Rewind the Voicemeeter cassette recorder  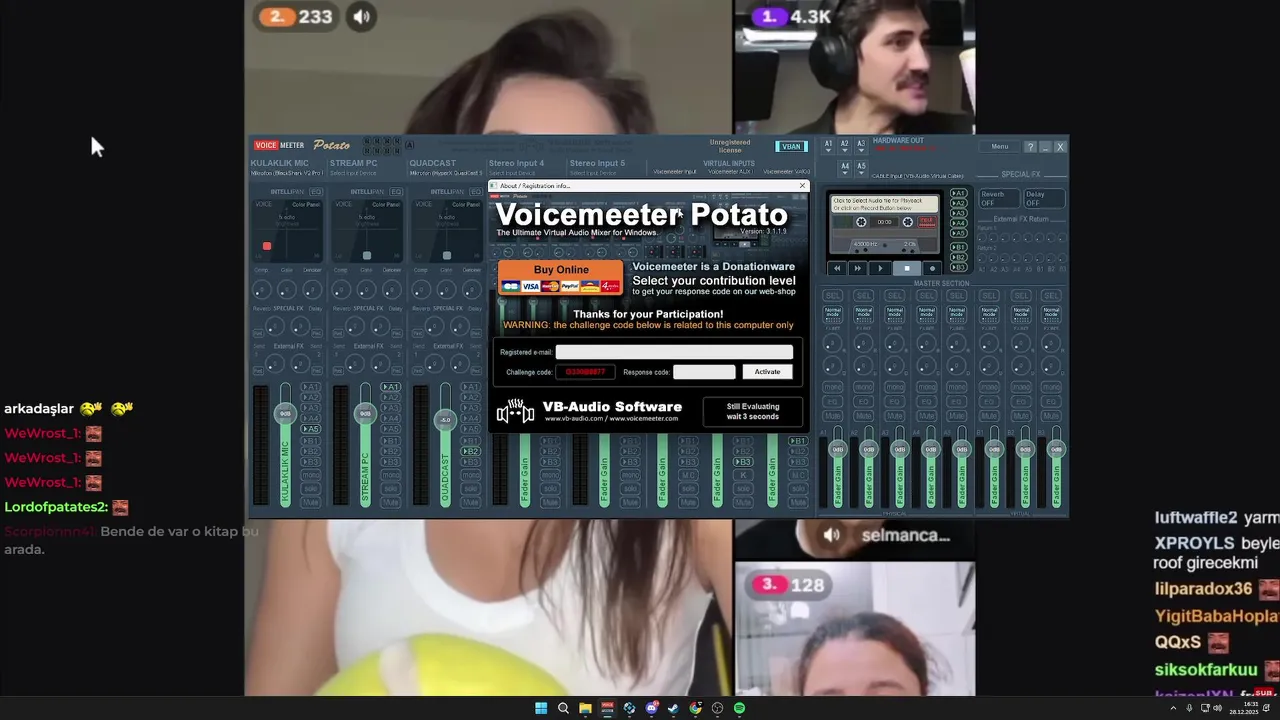tap(837, 268)
